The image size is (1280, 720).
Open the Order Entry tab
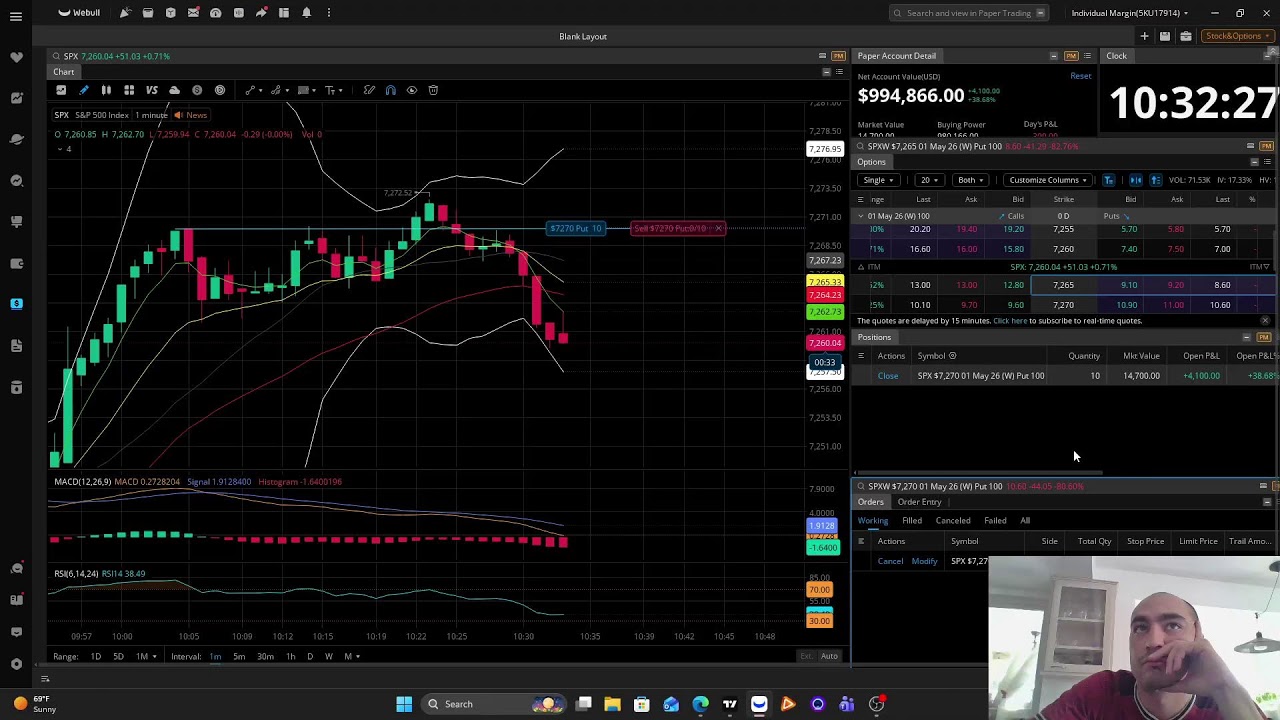919,502
